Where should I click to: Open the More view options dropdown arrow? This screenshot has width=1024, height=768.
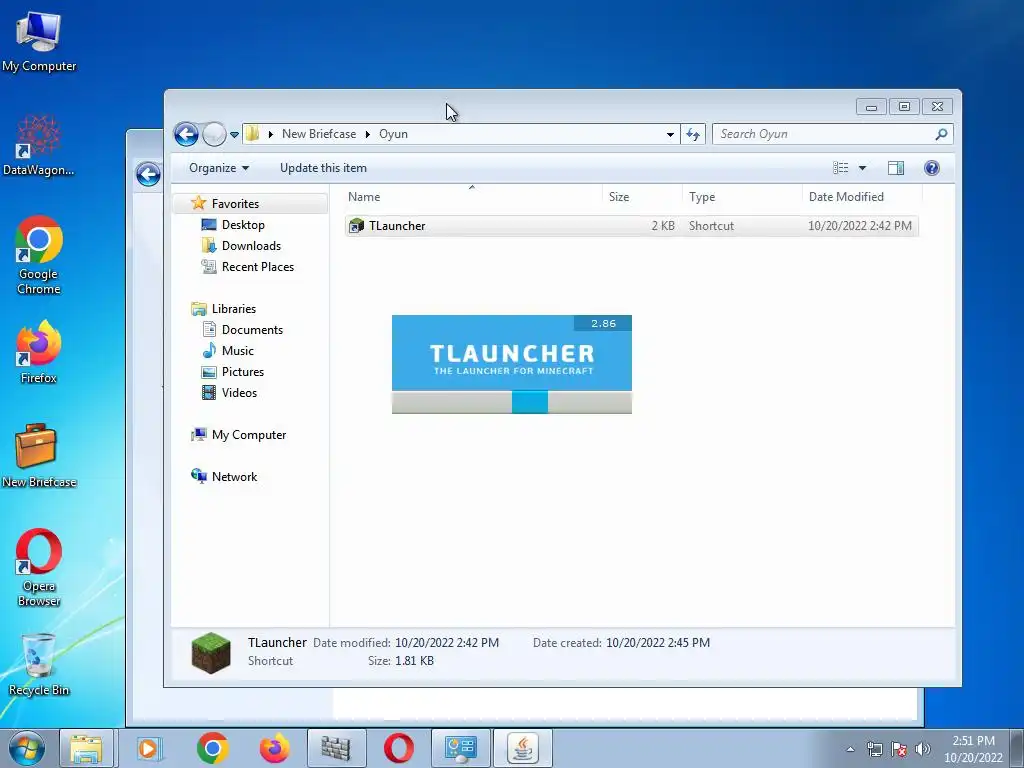(x=862, y=168)
